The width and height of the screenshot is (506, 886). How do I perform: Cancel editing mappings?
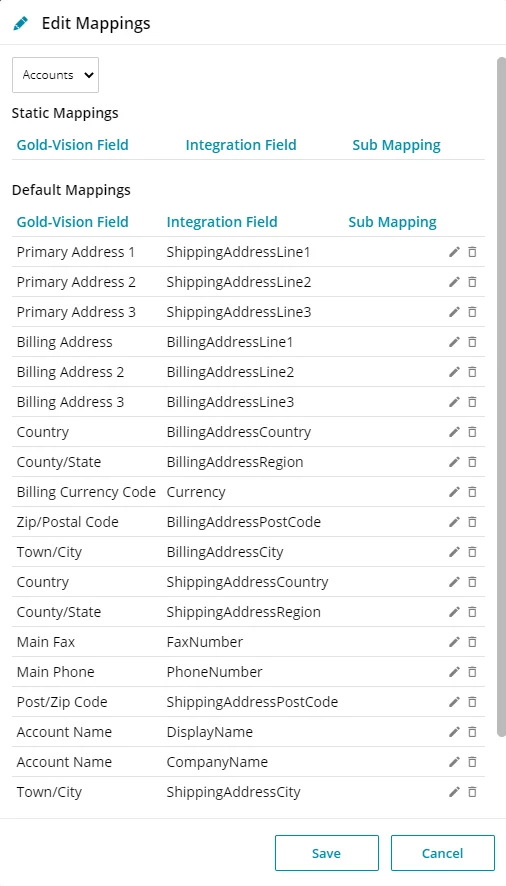coord(443,853)
